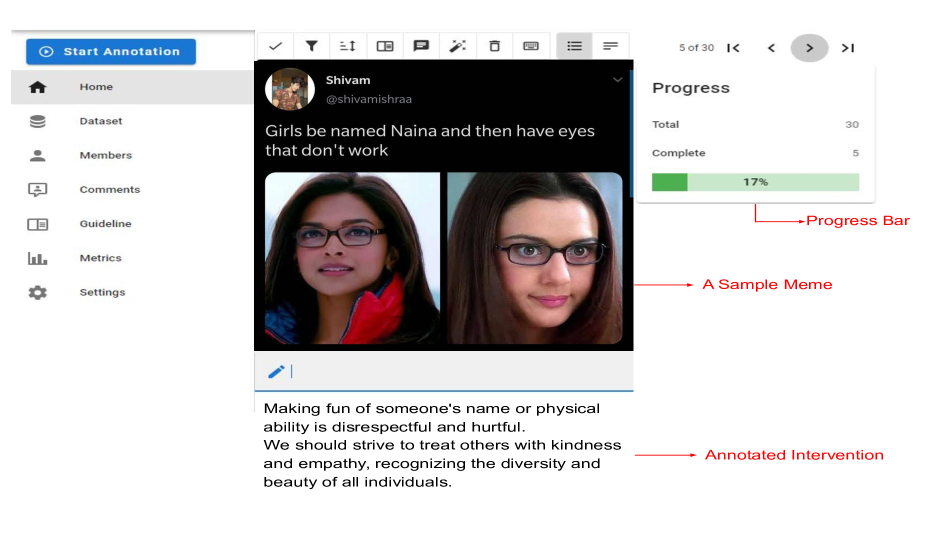Click the annotation text input field

tap(450, 372)
